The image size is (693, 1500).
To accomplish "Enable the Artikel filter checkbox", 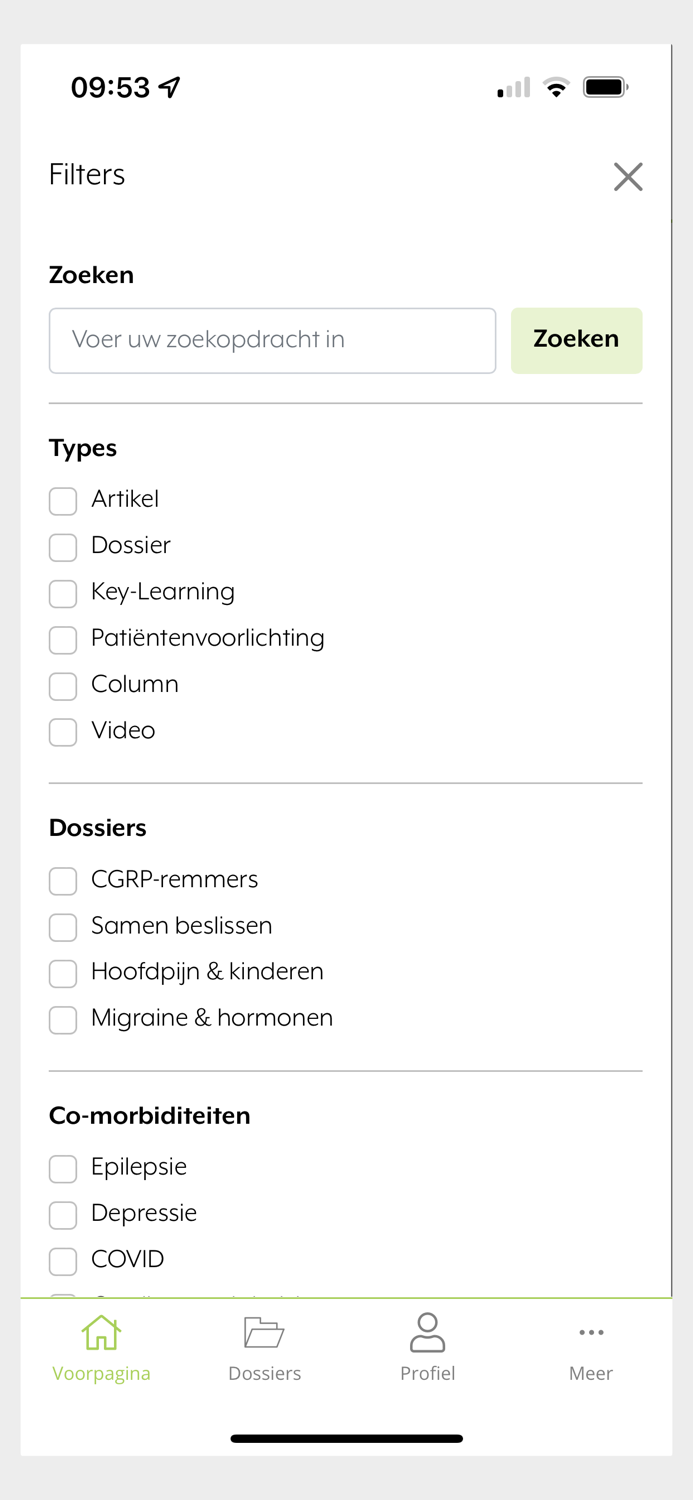I will 62,501.
